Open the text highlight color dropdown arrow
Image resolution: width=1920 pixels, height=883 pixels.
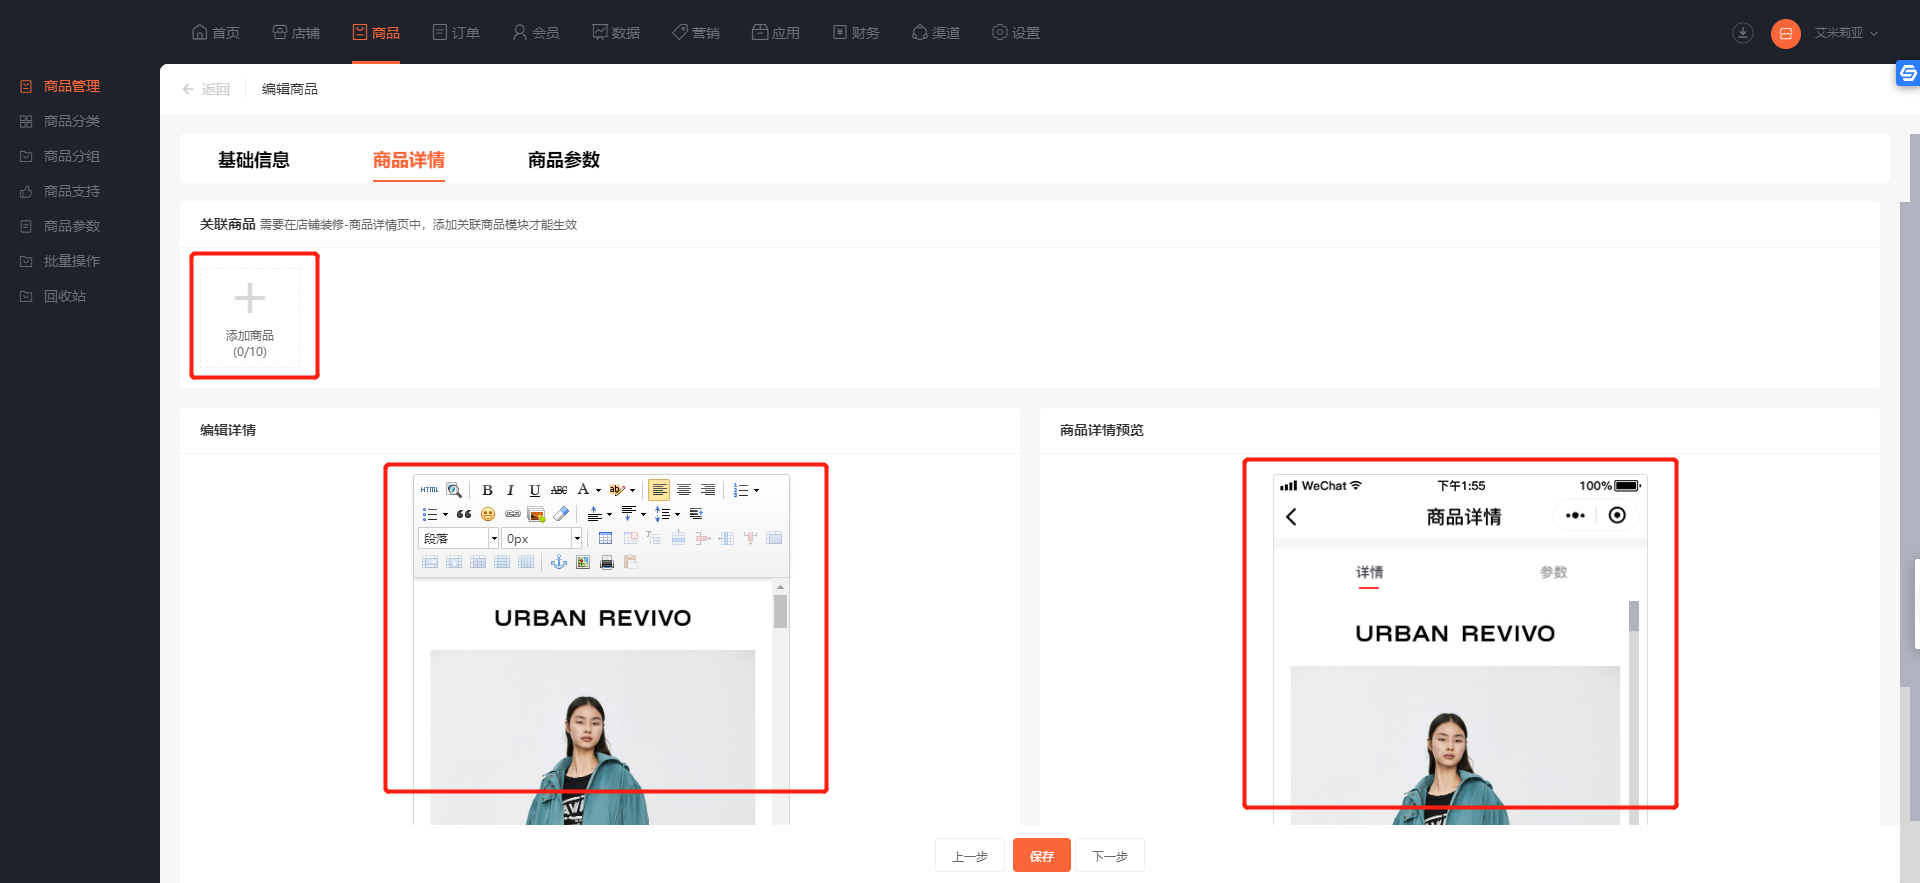click(x=632, y=490)
